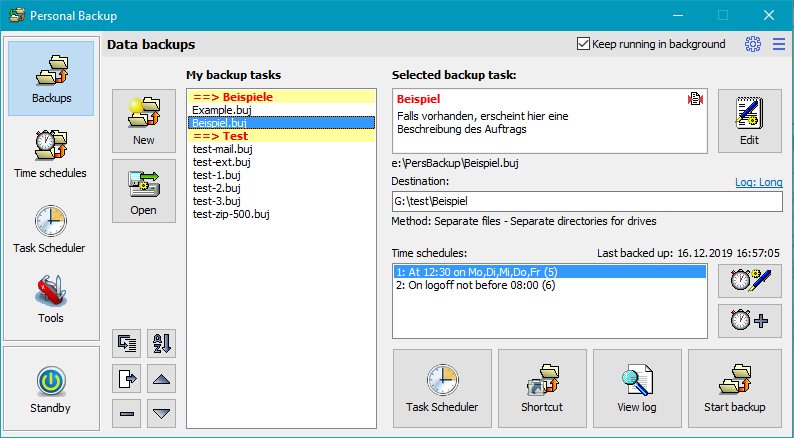Open the hamburger main menu
This screenshot has height=438, width=794.
coord(779,44)
